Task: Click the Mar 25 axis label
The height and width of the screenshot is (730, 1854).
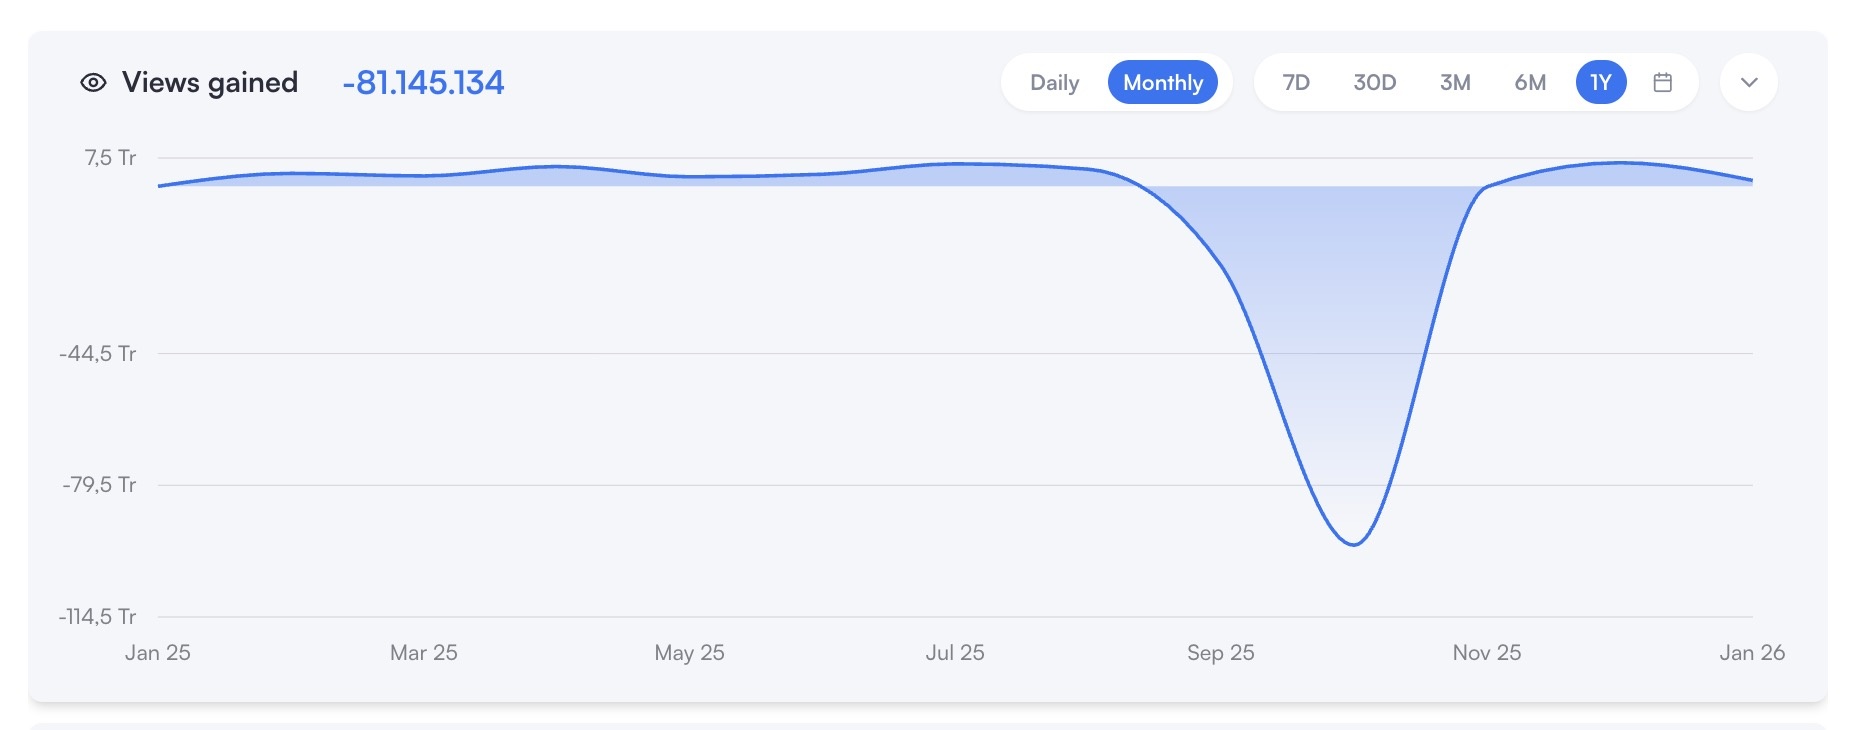Action: [424, 653]
